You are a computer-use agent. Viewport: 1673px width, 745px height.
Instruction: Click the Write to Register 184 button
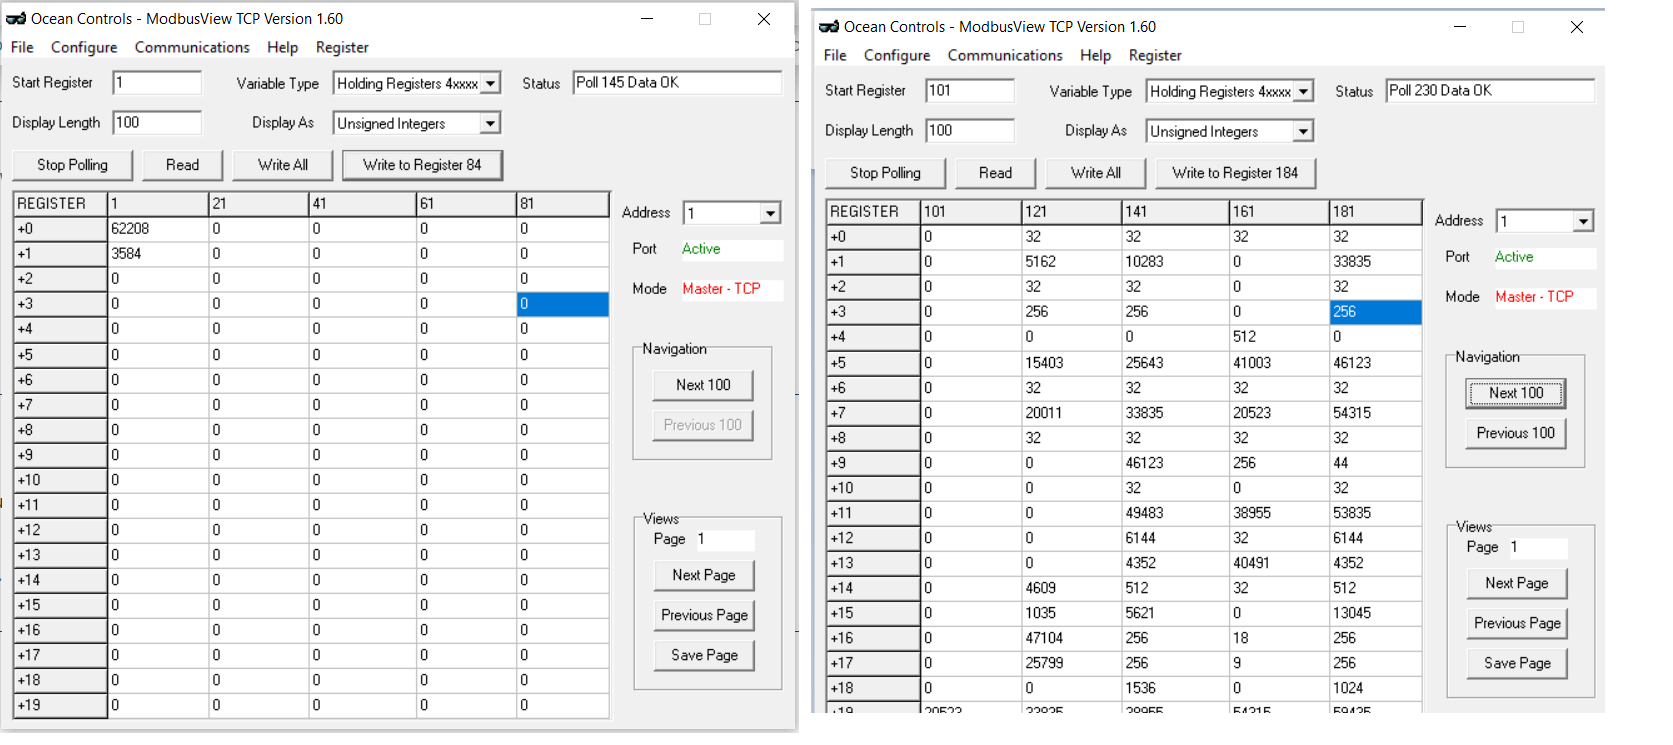click(1235, 173)
